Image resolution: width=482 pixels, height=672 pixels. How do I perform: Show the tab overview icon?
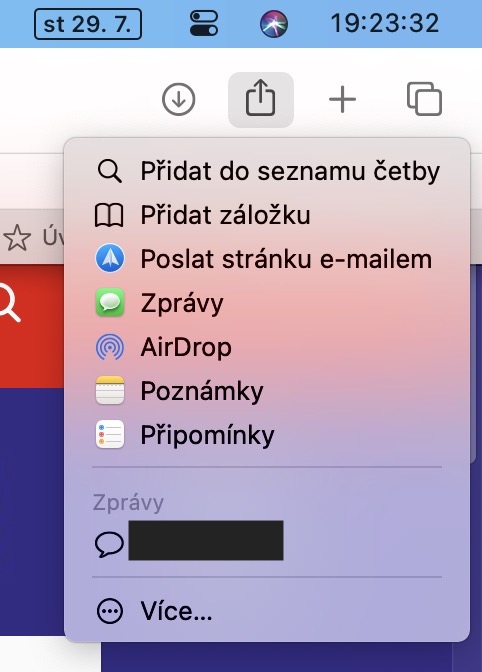point(424,99)
